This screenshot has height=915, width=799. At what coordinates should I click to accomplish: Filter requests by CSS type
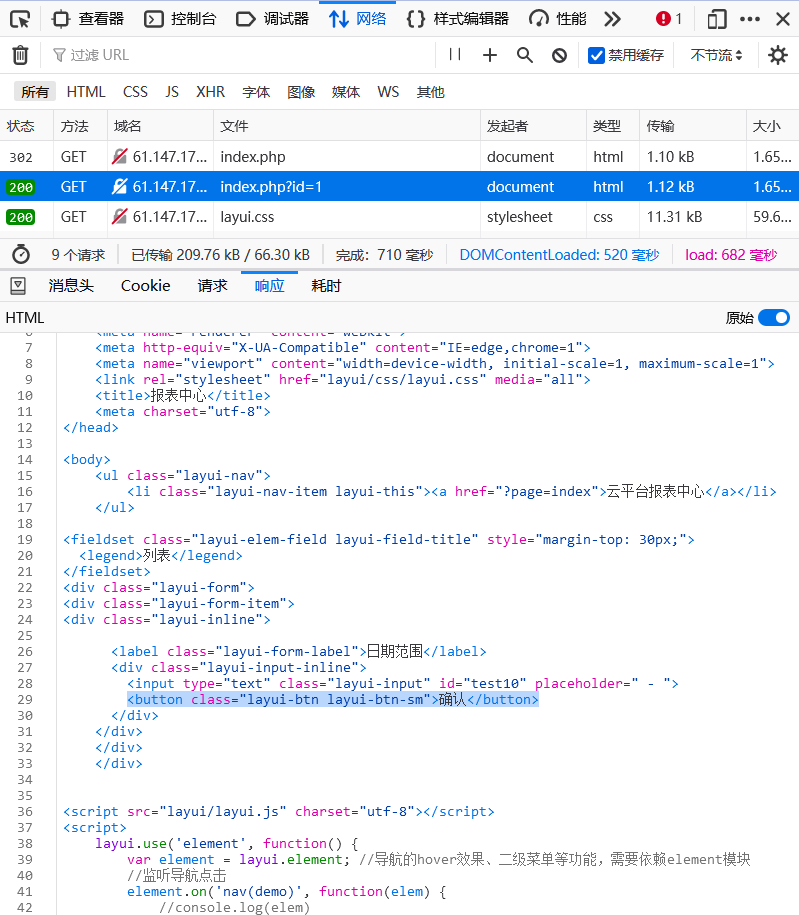click(135, 92)
